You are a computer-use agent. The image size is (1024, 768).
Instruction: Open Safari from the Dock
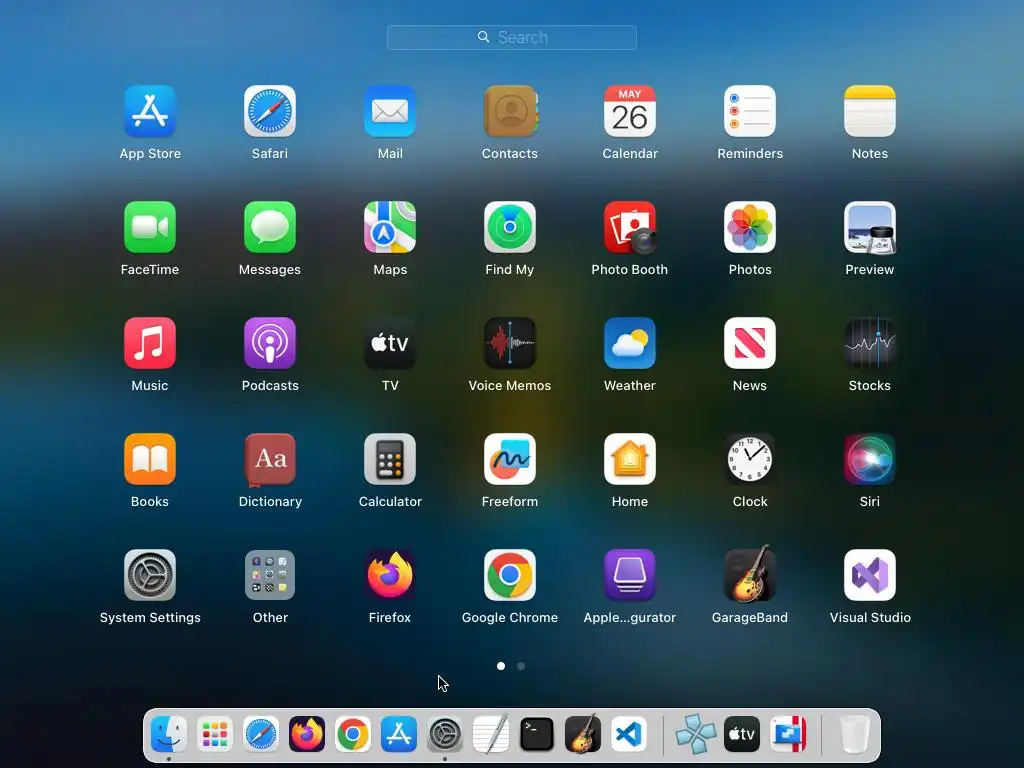click(261, 734)
